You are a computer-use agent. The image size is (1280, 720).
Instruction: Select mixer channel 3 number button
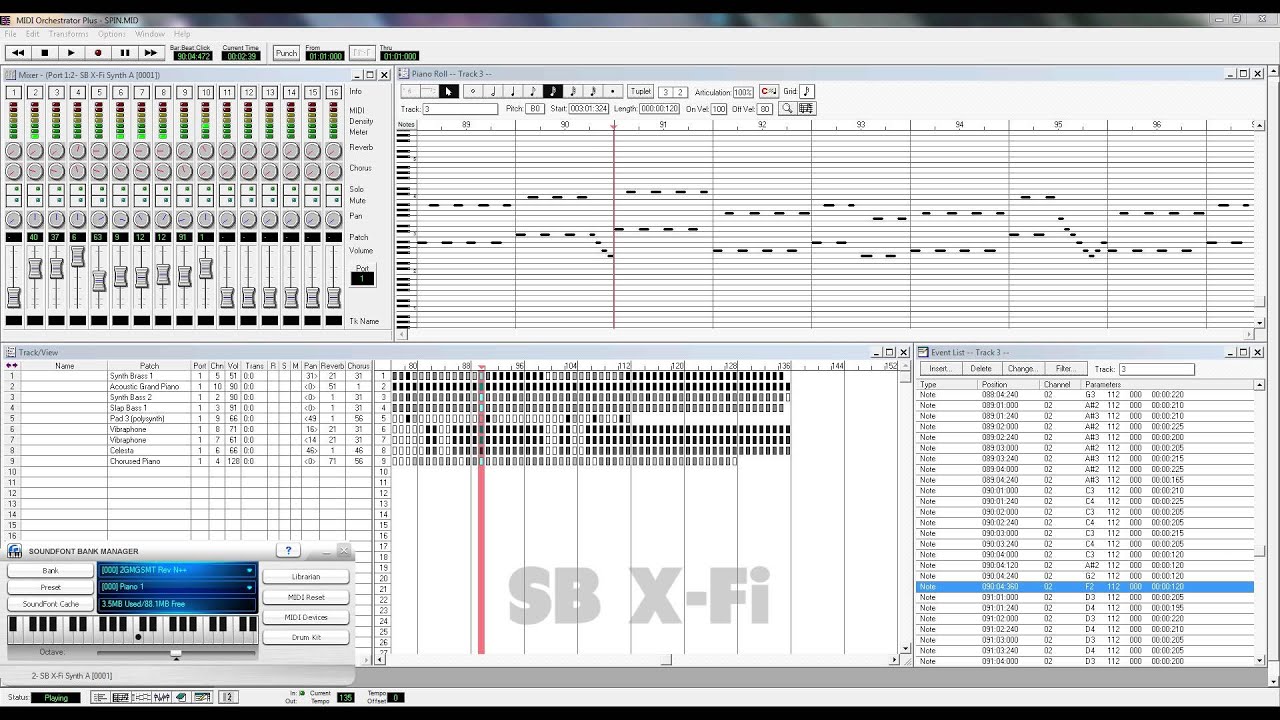point(56,92)
